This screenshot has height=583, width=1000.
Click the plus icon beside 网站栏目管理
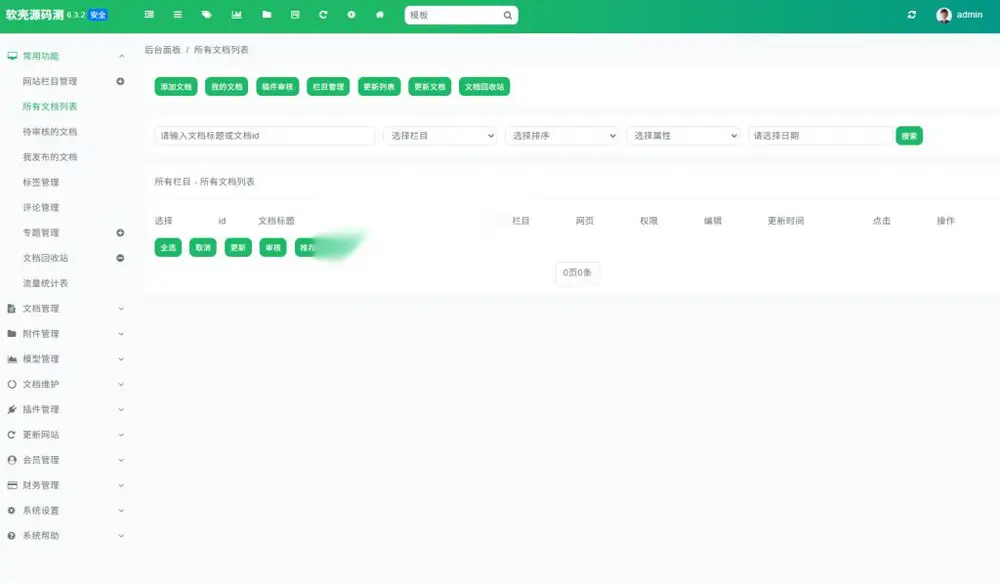[x=120, y=81]
